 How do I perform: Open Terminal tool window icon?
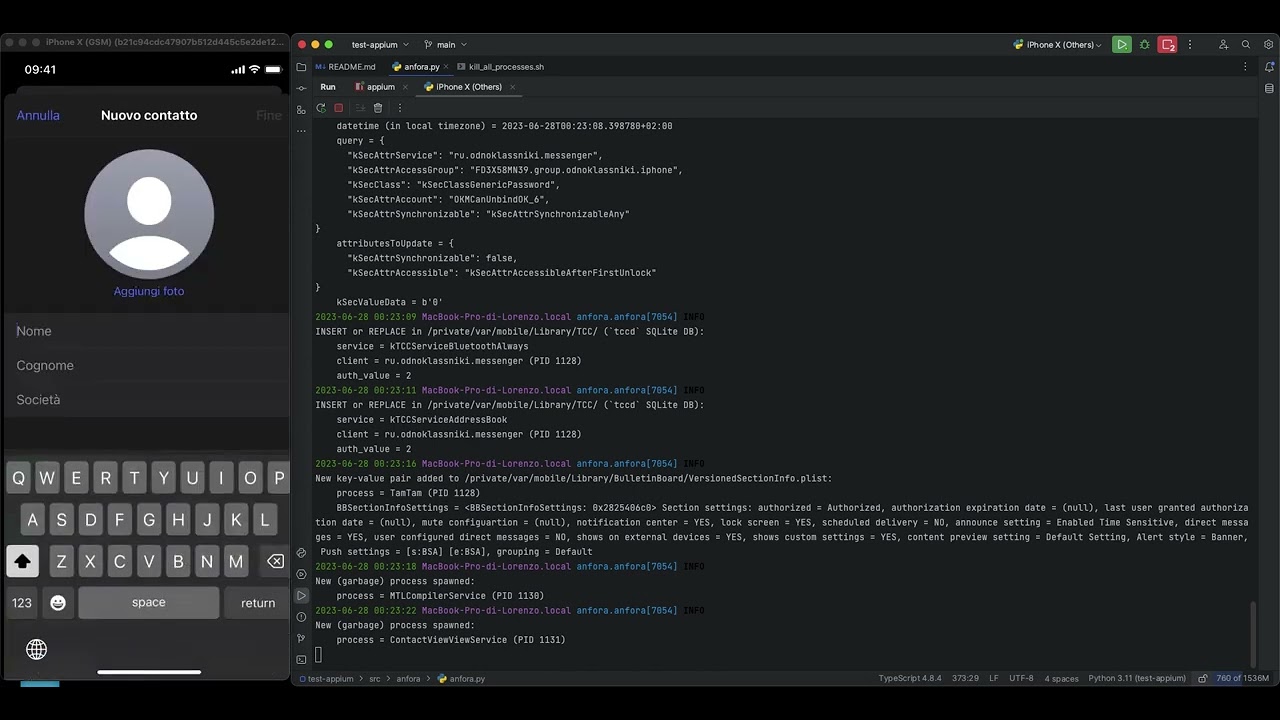pos(301,659)
